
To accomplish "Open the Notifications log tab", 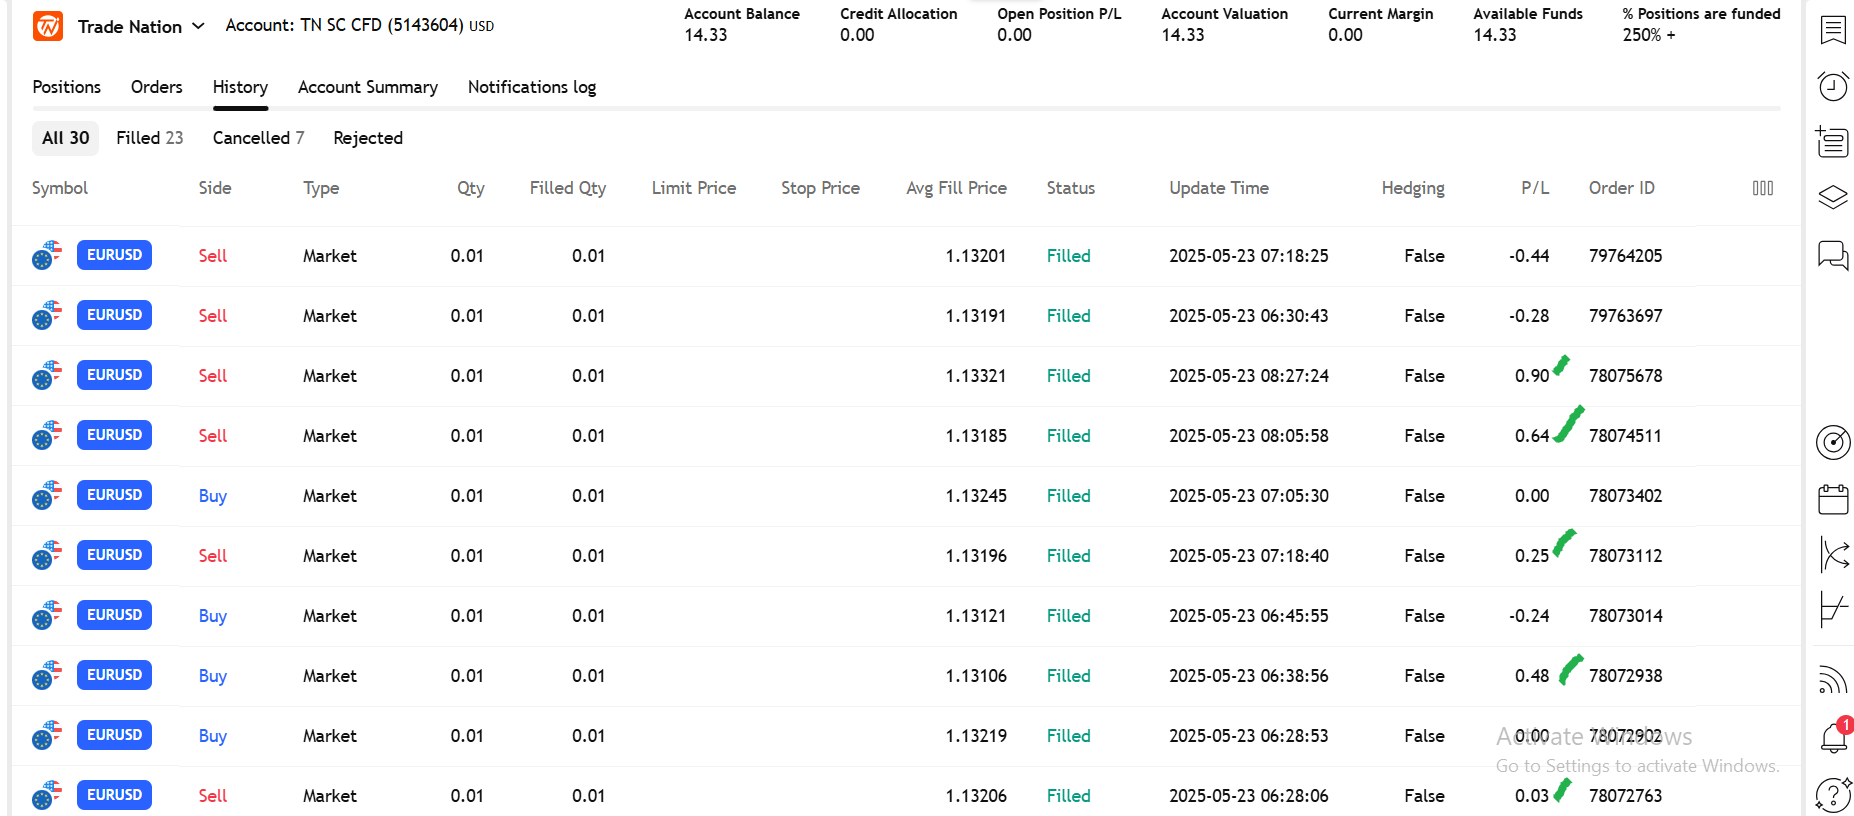I will point(531,87).
